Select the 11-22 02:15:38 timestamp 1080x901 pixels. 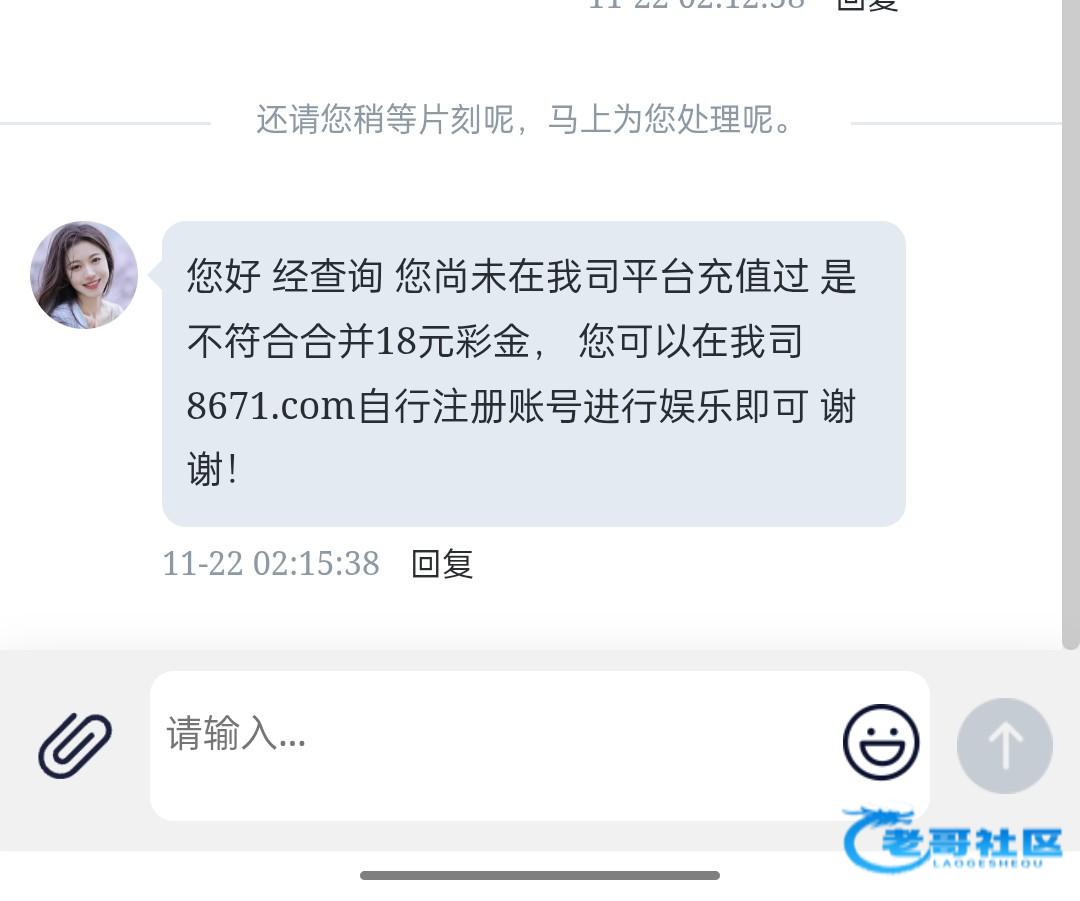tap(271, 564)
